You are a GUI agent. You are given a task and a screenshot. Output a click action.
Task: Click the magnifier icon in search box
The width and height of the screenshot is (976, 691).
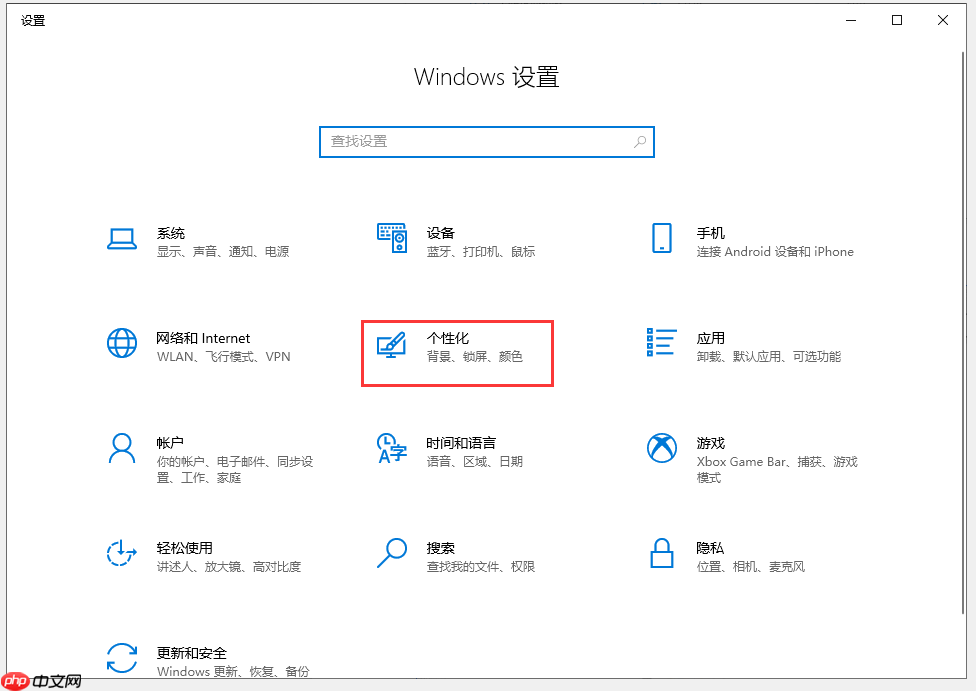(x=639, y=142)
